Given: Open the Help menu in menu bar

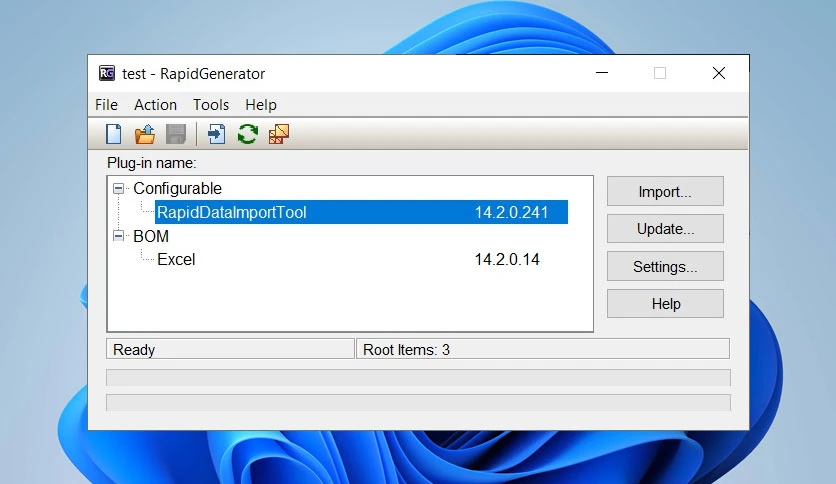Looking at the screenshot, I should click(261, 104).
